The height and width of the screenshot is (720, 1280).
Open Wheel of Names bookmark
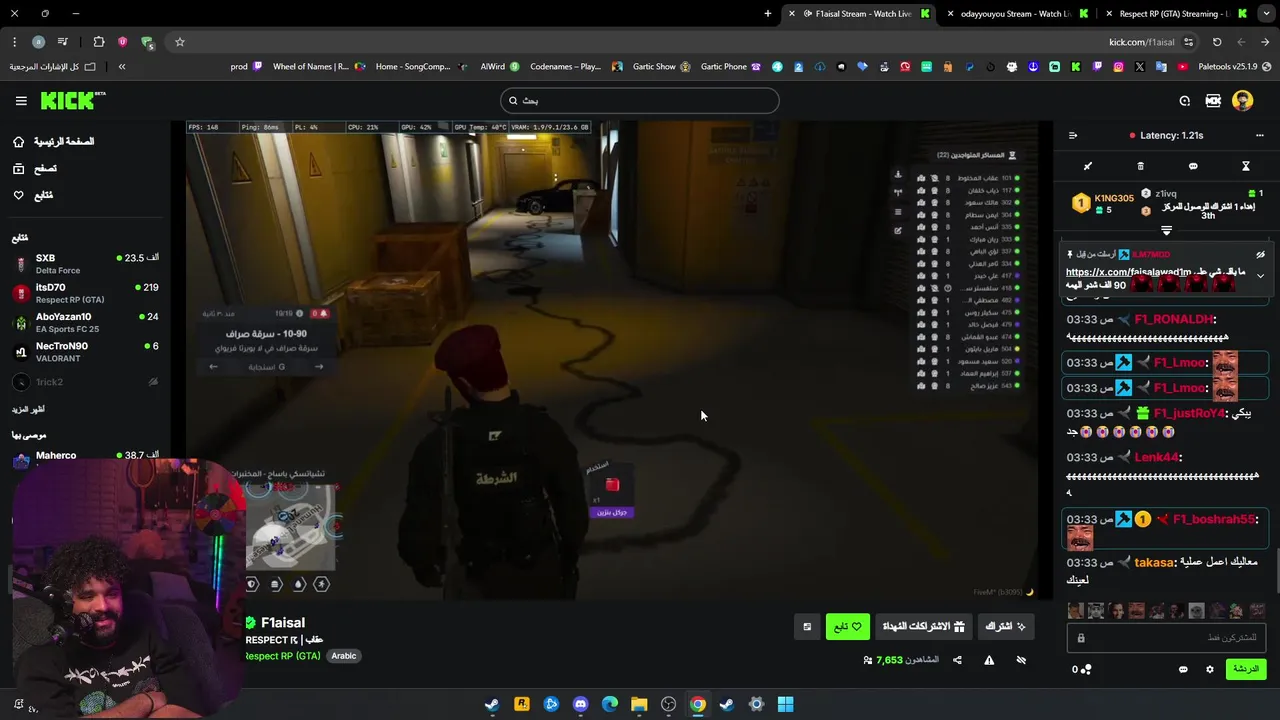click(x=319, y=67)
